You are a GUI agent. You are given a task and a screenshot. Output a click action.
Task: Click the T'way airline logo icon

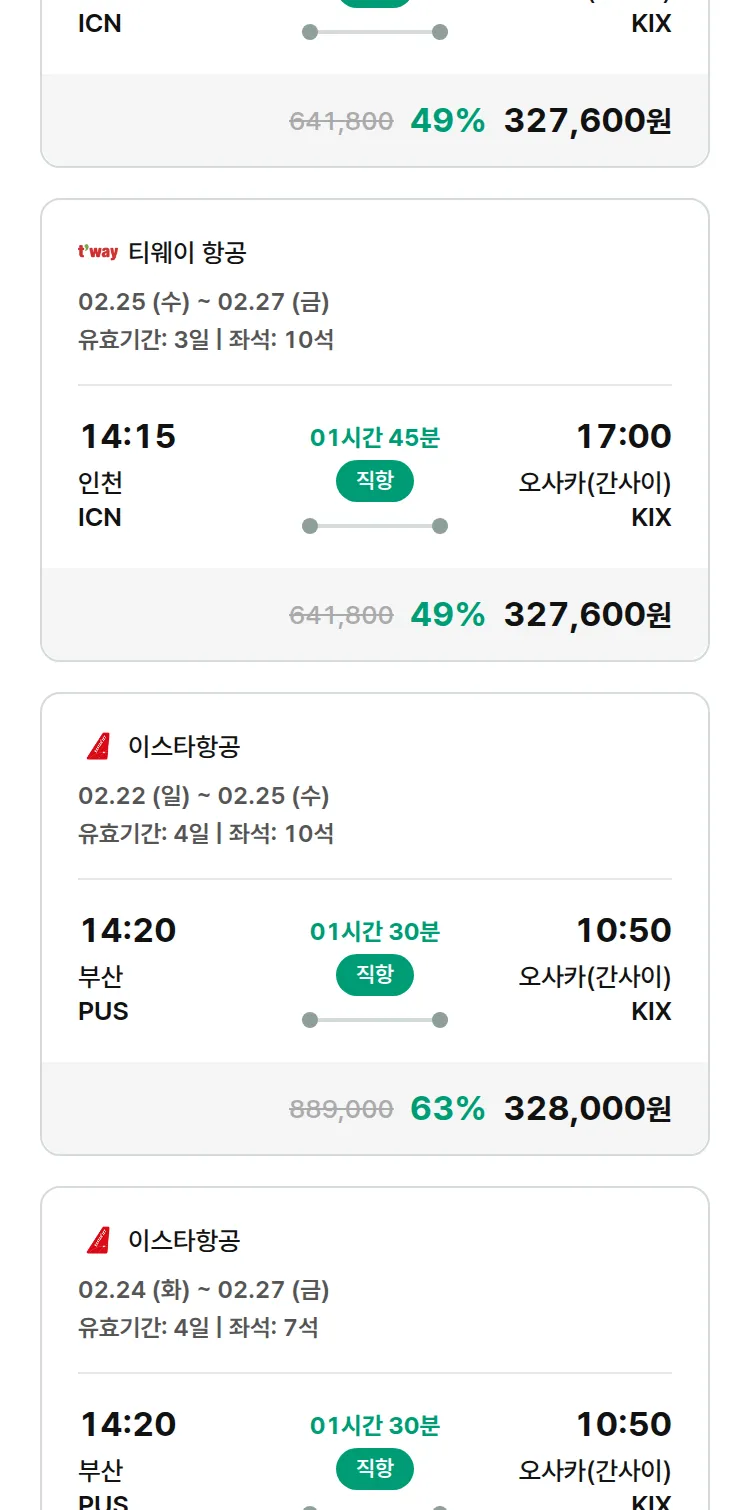pos(98,252)
